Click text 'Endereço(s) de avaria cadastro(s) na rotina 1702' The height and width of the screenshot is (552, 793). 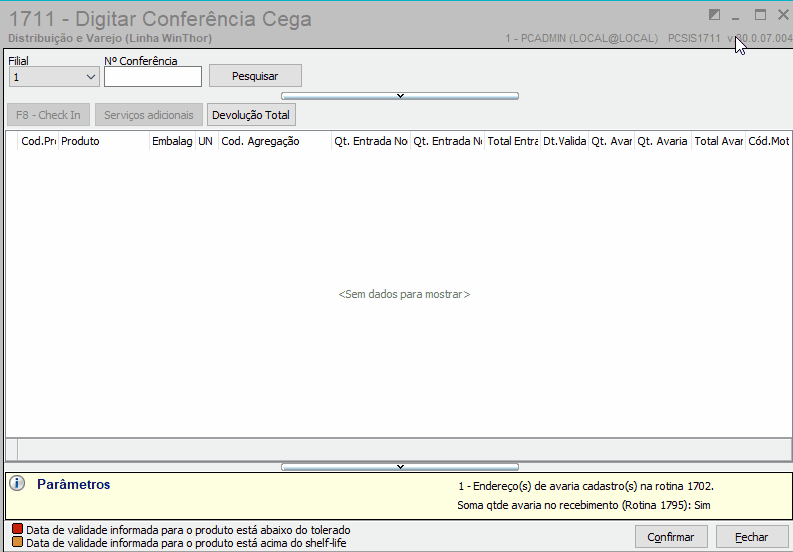coord(593,486)
